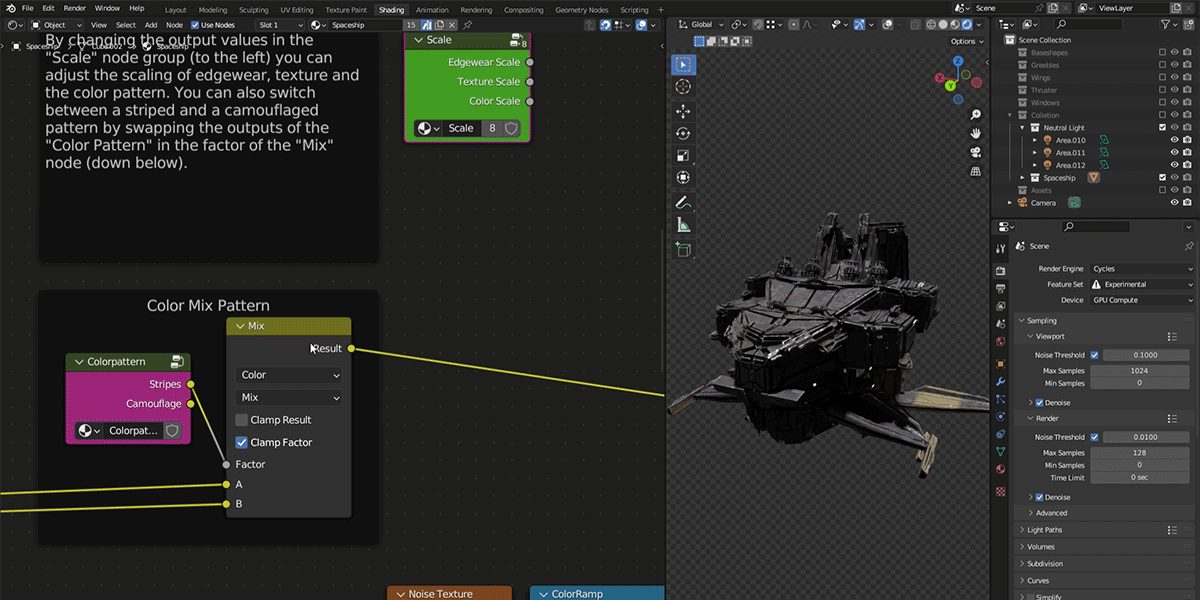This screenshot has height=600, width=1200.
Task: Toggle Render Noise Threshold checkbox
Action: pyautogui.click(x=1094, y=437)
